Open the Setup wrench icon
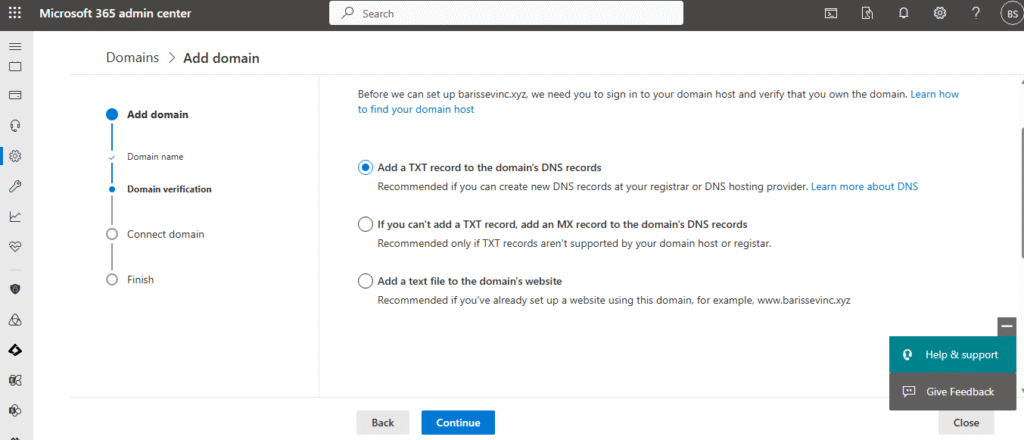This screenshot has height=440, width=1024. coord(15,187)
